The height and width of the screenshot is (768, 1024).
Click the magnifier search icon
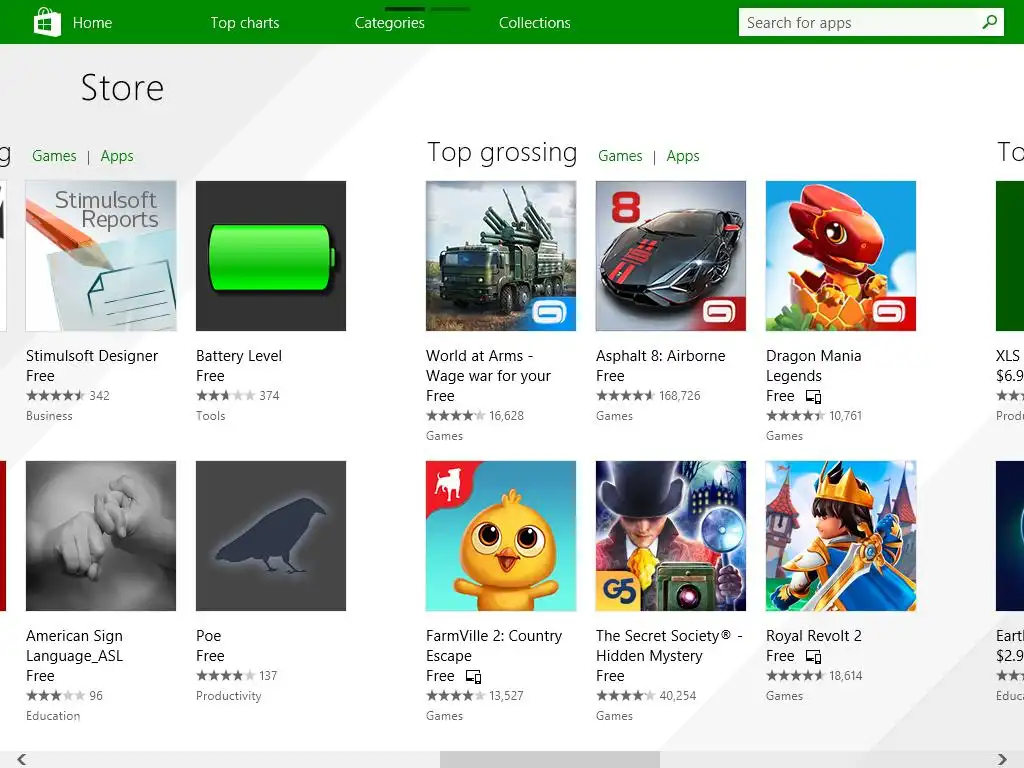point(989,22)
